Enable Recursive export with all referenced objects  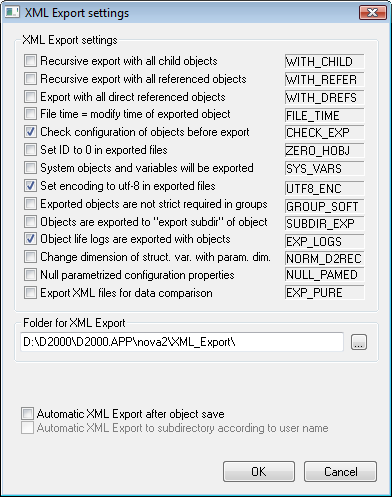pos(30,79)
